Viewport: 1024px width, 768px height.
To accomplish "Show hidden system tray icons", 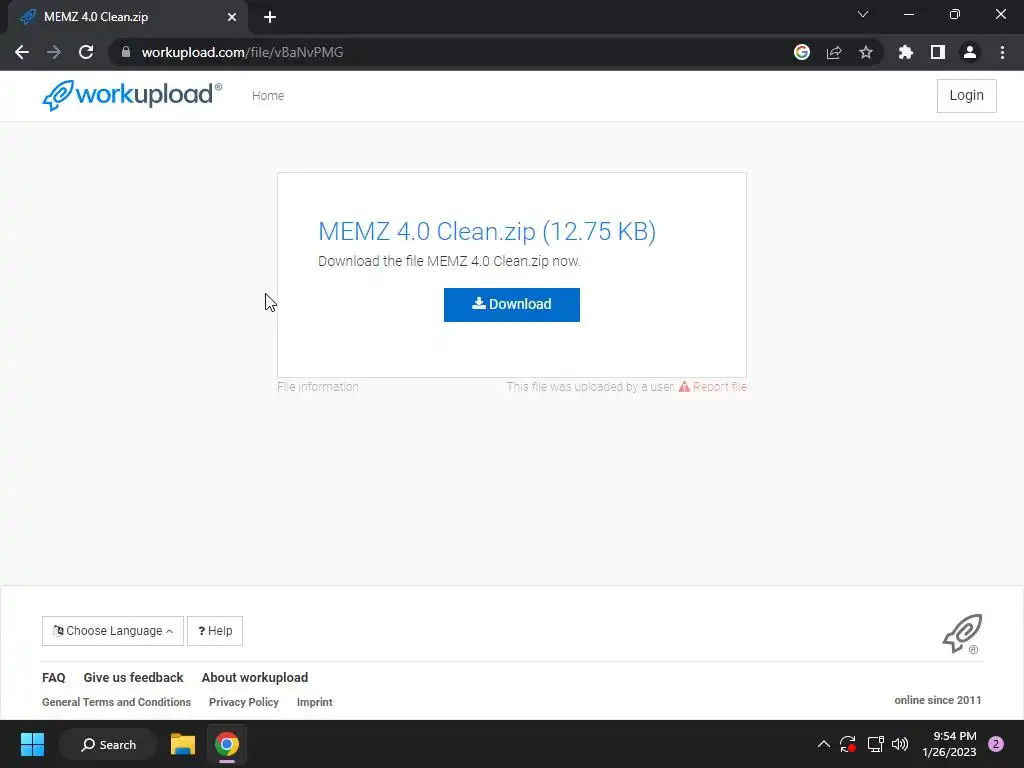I will (824, 744).
